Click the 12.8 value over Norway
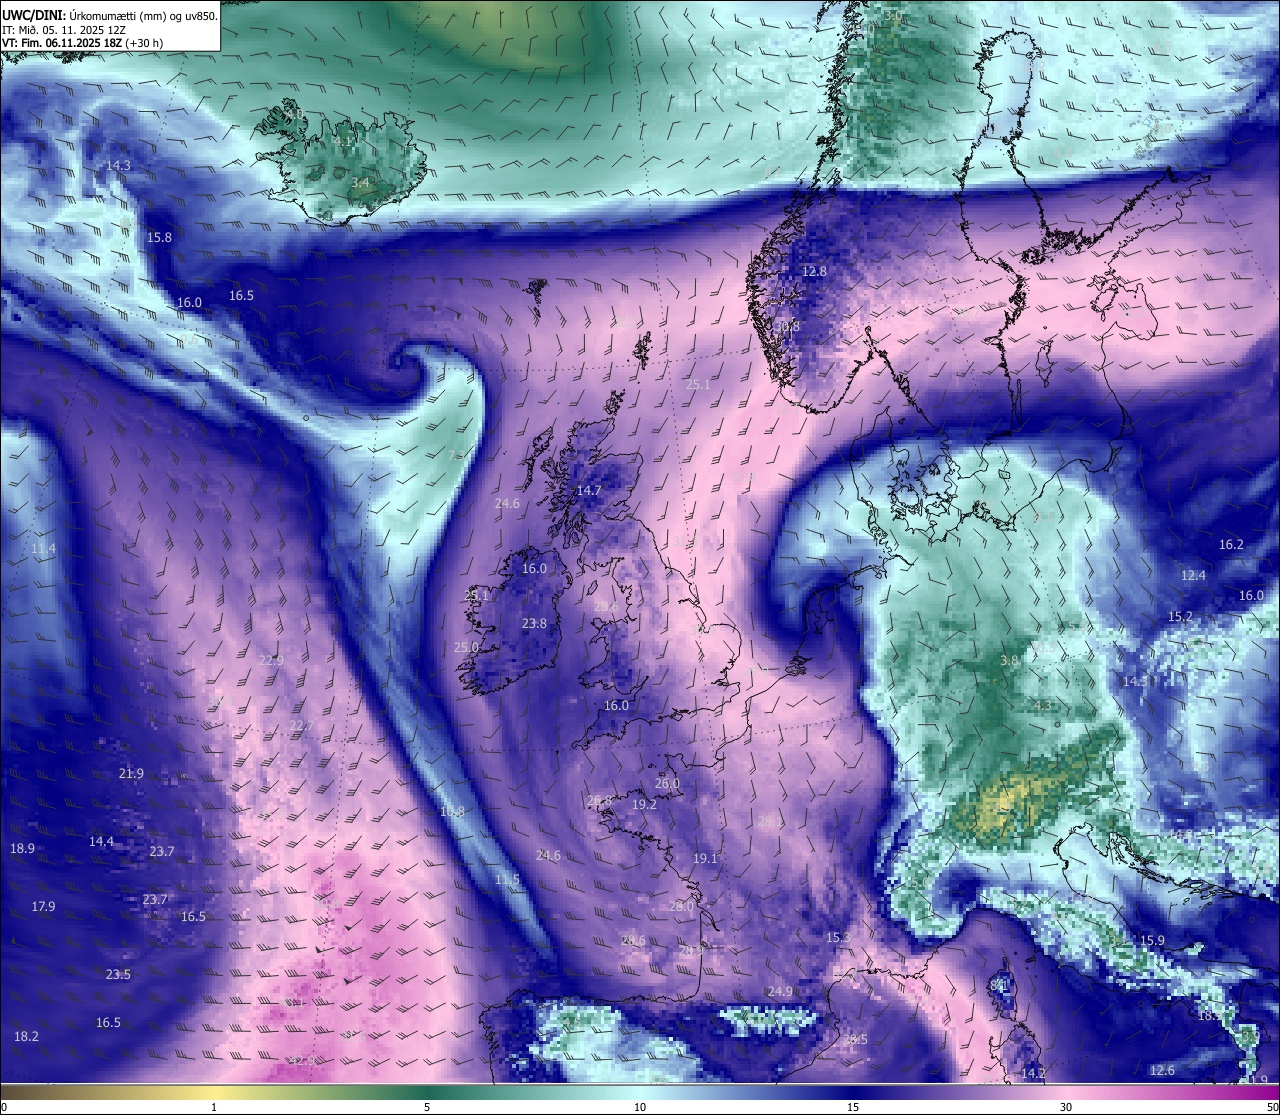1280x1115 pixels. 814,272
